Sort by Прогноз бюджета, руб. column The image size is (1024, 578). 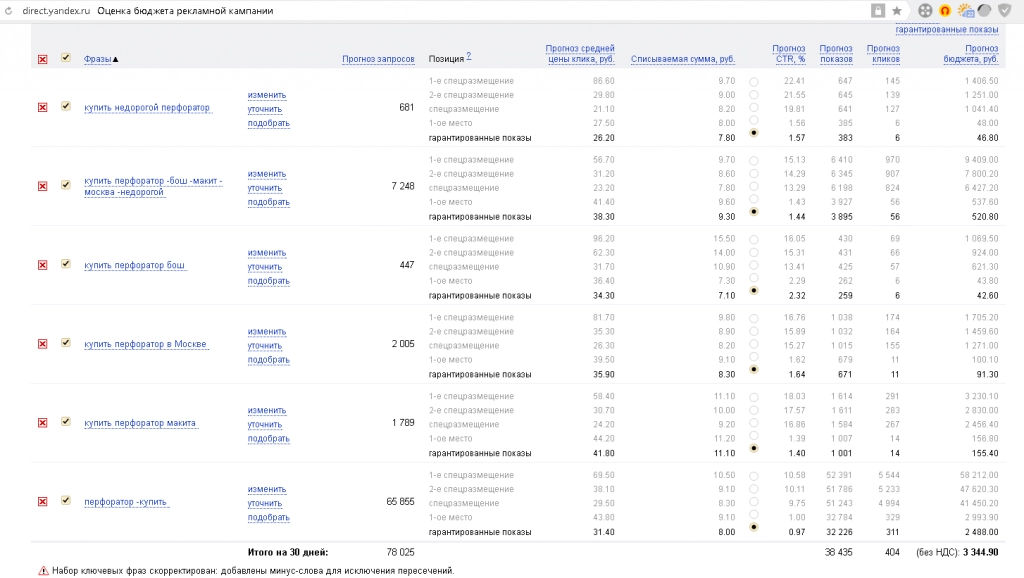[971, 54]
